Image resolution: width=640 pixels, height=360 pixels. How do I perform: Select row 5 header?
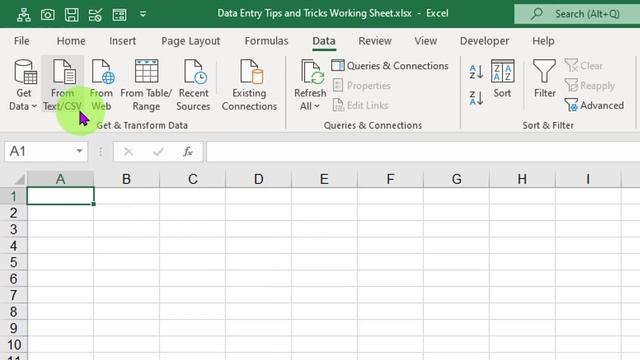(13, 262)
